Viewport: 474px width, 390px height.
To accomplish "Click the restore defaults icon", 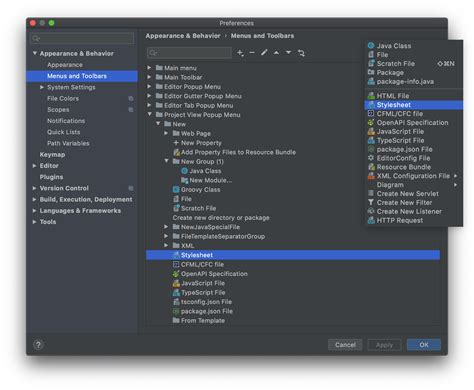I will click(301, 53).
